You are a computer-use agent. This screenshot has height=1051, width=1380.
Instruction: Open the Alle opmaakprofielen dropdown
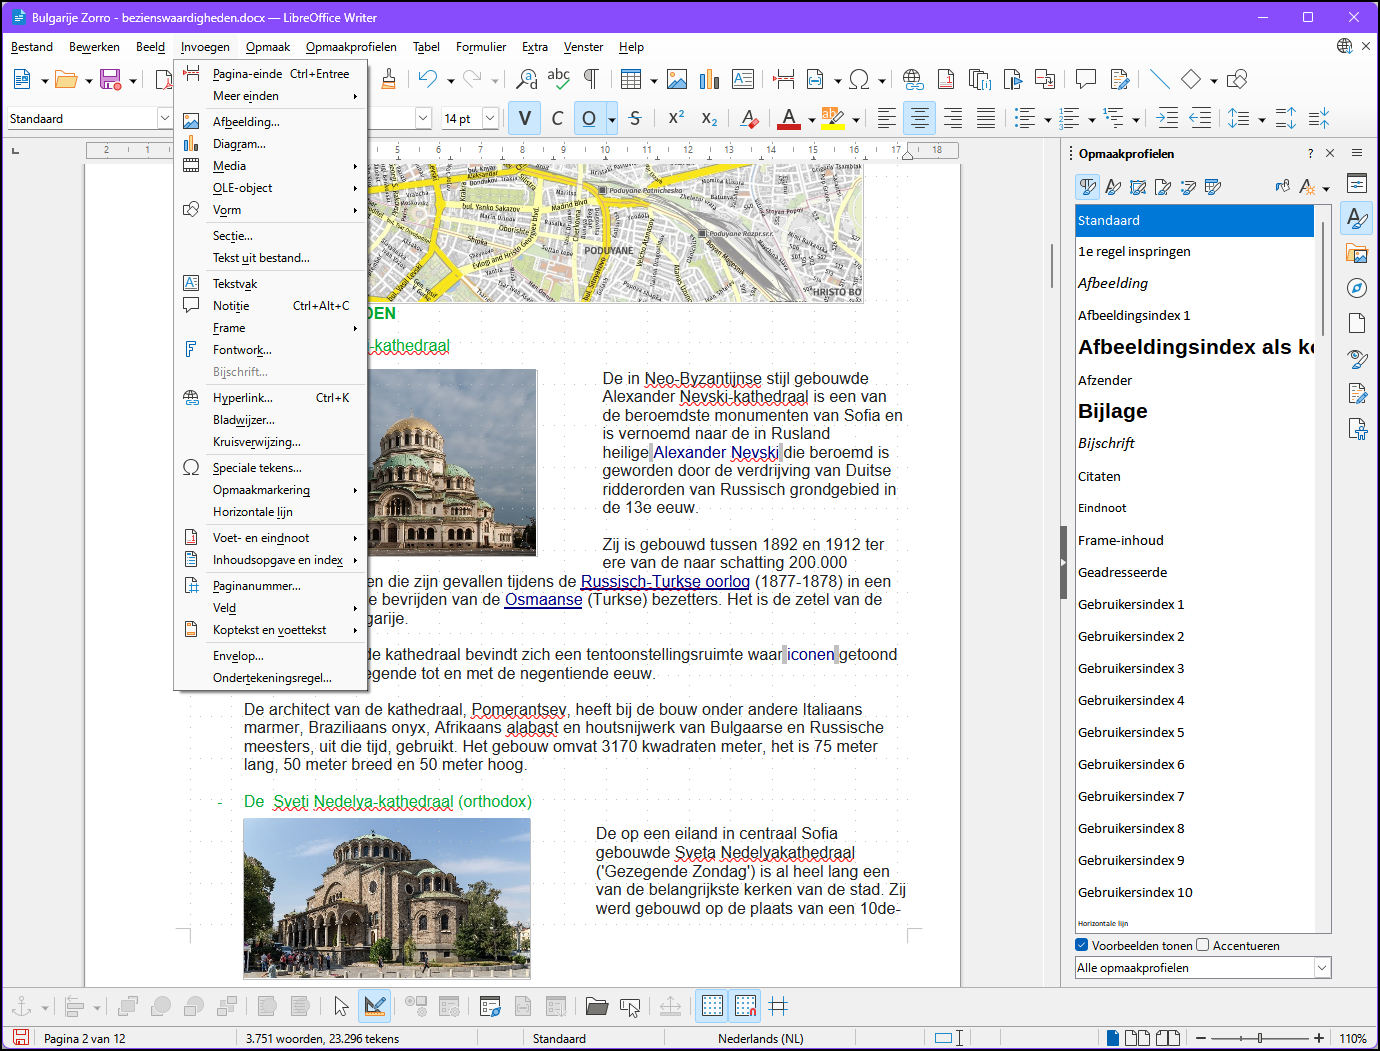1322,967
